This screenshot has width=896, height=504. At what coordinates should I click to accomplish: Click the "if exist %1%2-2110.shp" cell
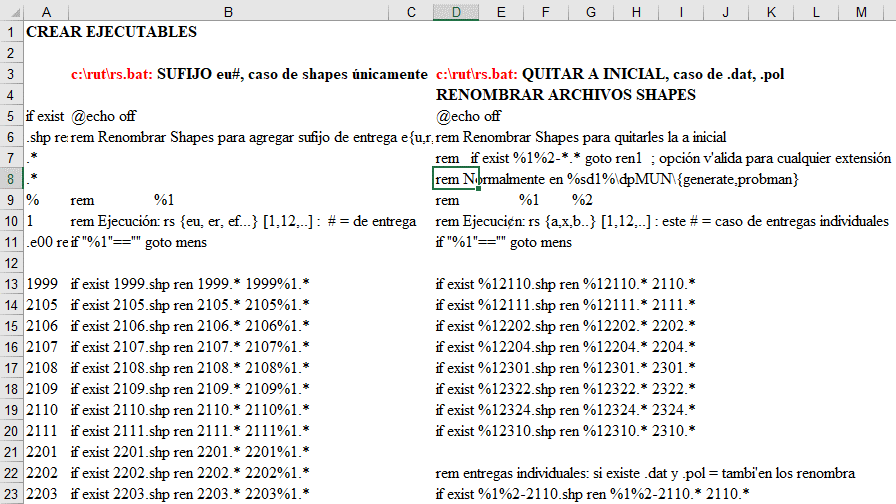click(x=593, y=494)
